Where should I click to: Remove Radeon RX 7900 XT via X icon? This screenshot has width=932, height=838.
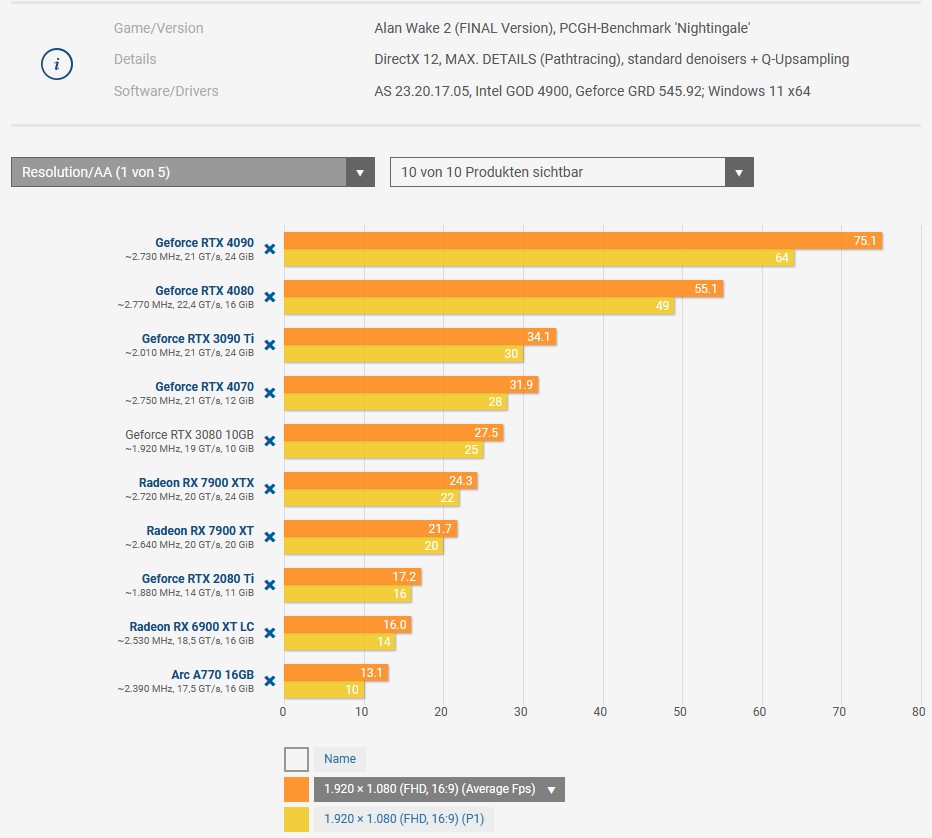click(270, 537)
